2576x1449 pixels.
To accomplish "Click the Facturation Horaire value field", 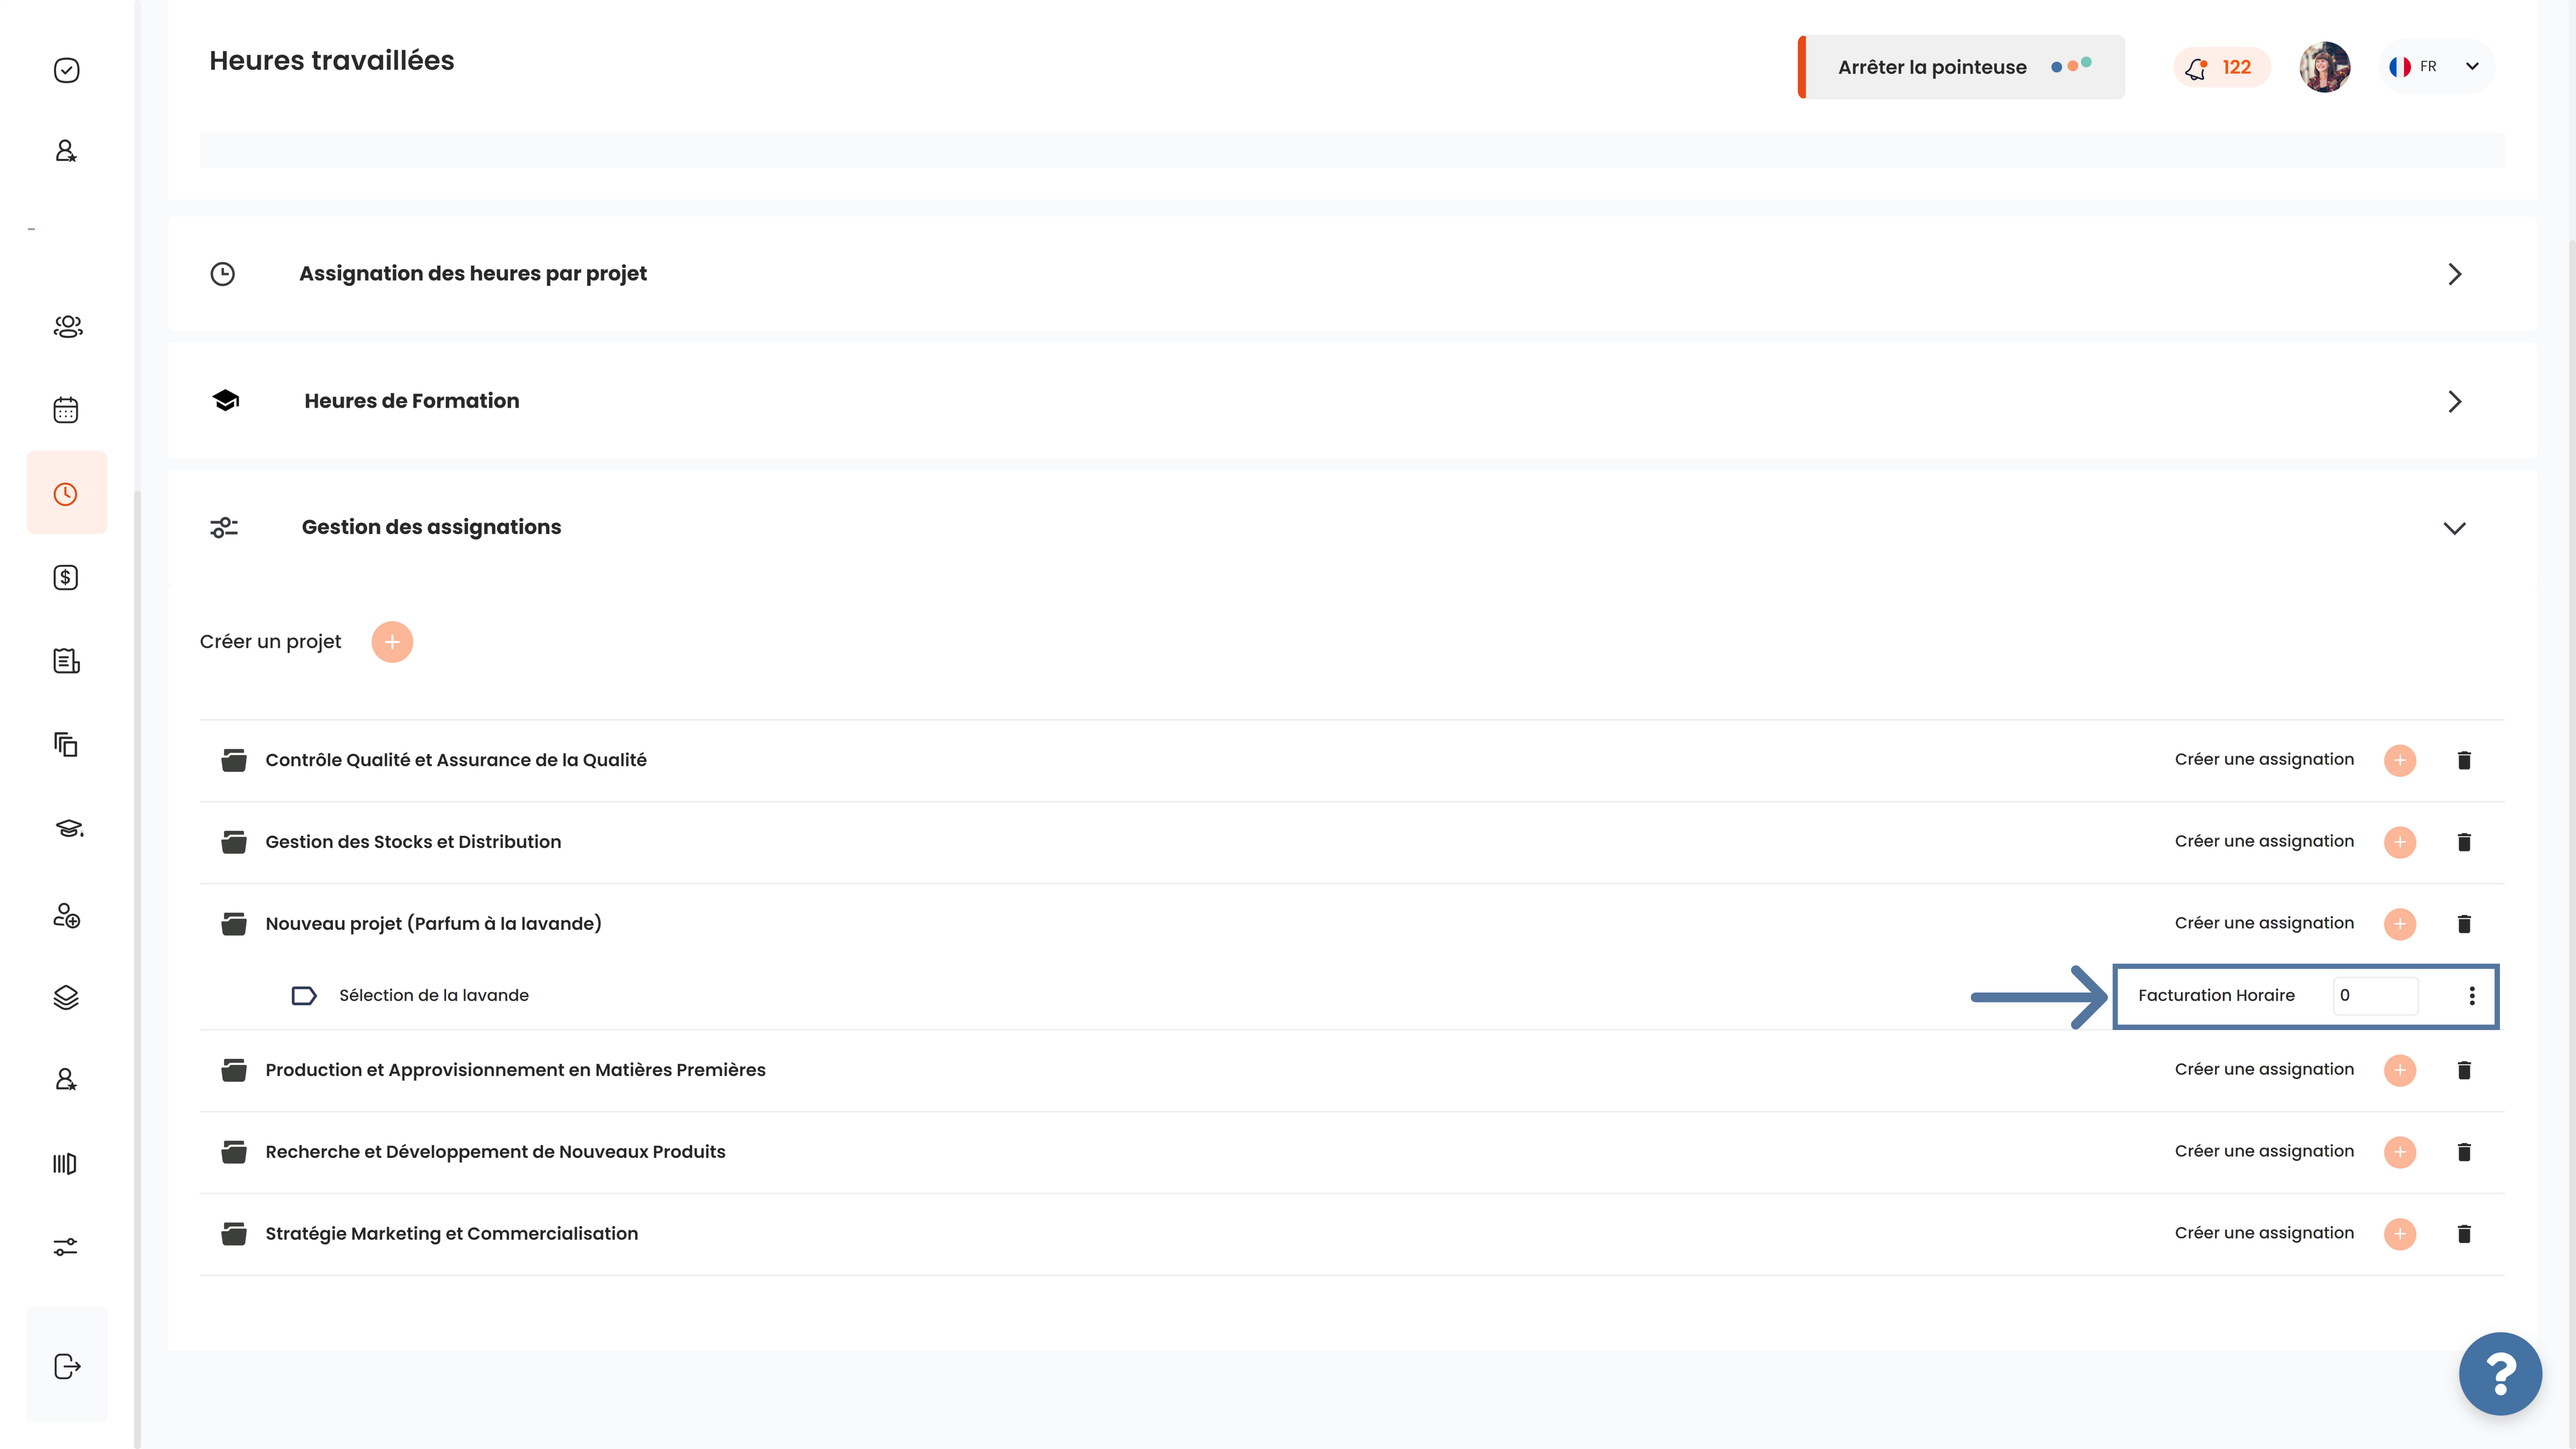I will click(x=2375, y=995).
